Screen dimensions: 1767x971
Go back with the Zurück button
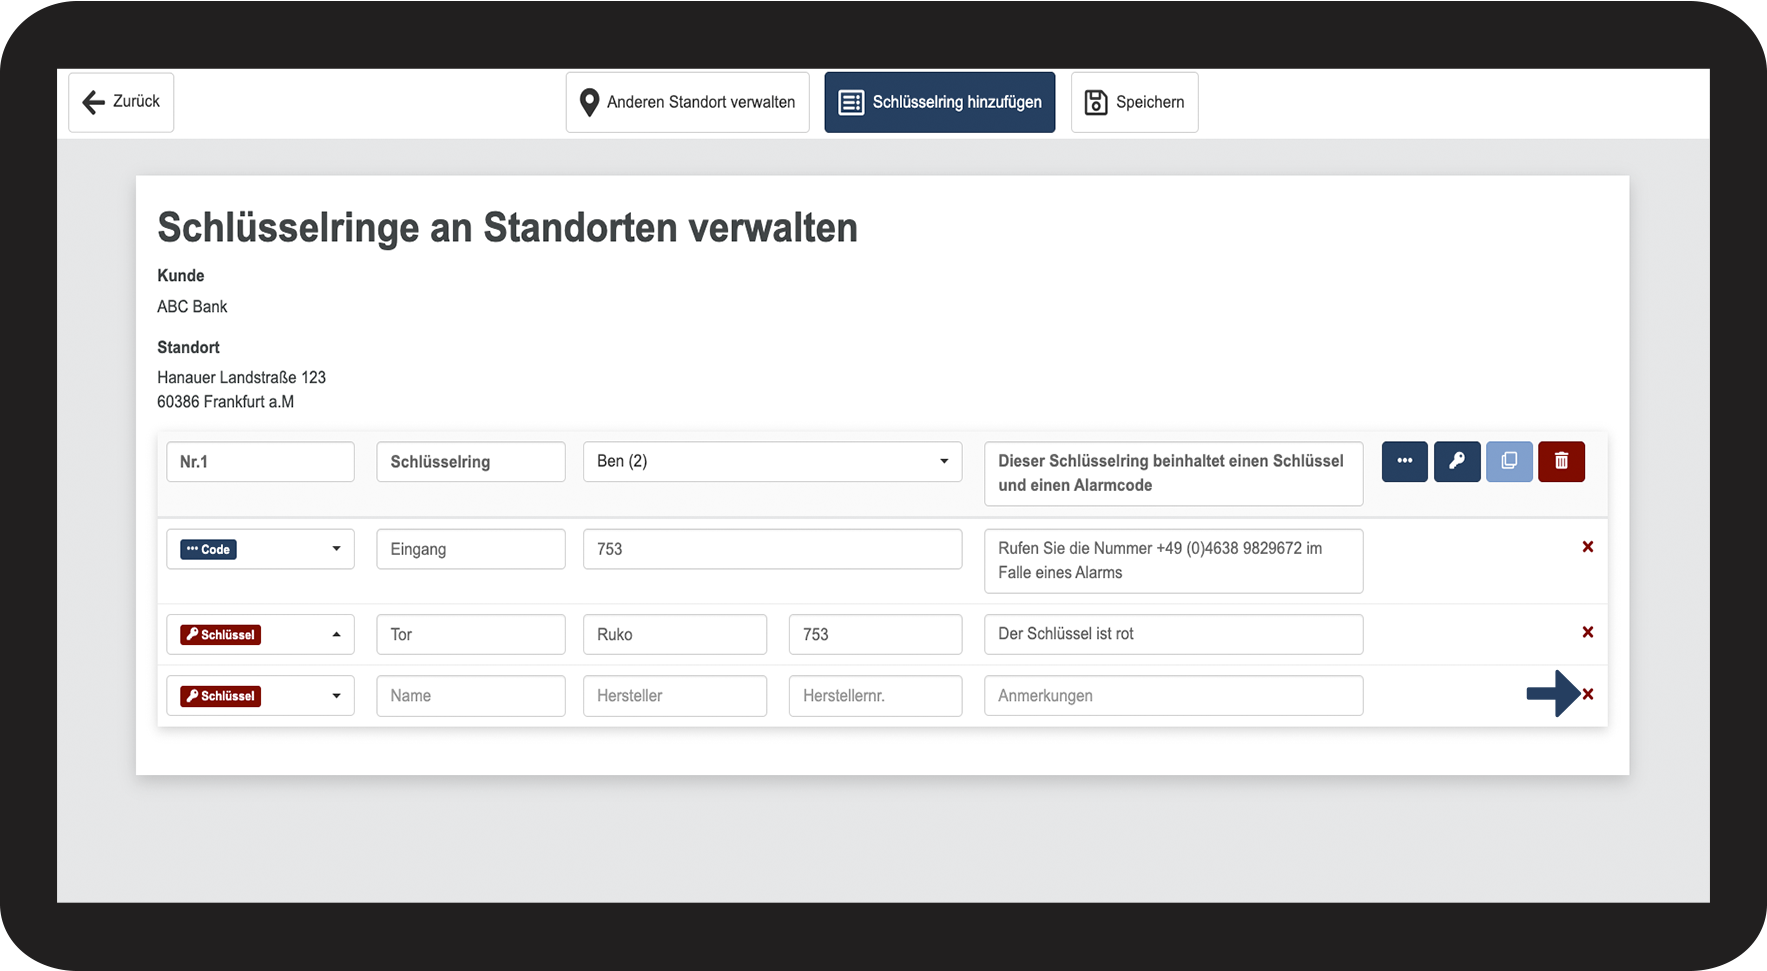[x=121, y=102]
